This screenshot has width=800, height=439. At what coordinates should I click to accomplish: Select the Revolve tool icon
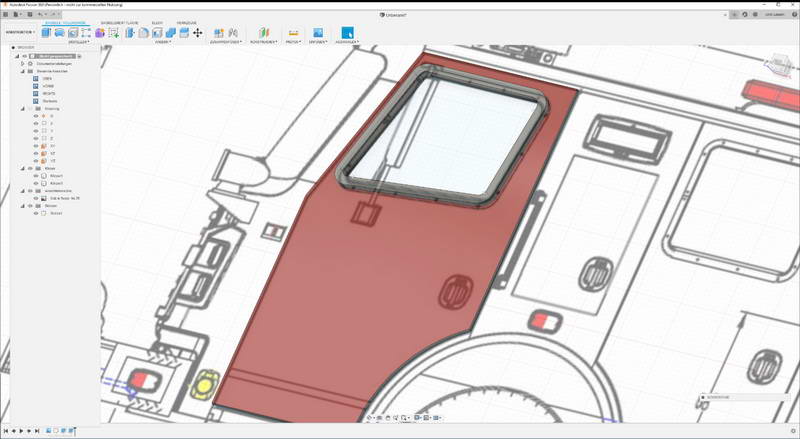click(59, 33)
